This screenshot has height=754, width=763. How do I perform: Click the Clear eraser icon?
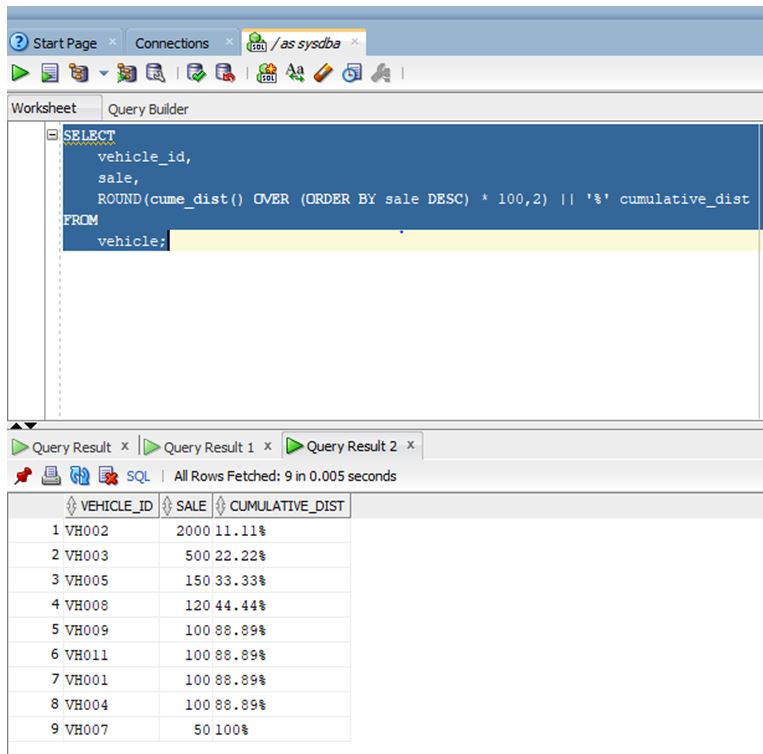(324, 73)
